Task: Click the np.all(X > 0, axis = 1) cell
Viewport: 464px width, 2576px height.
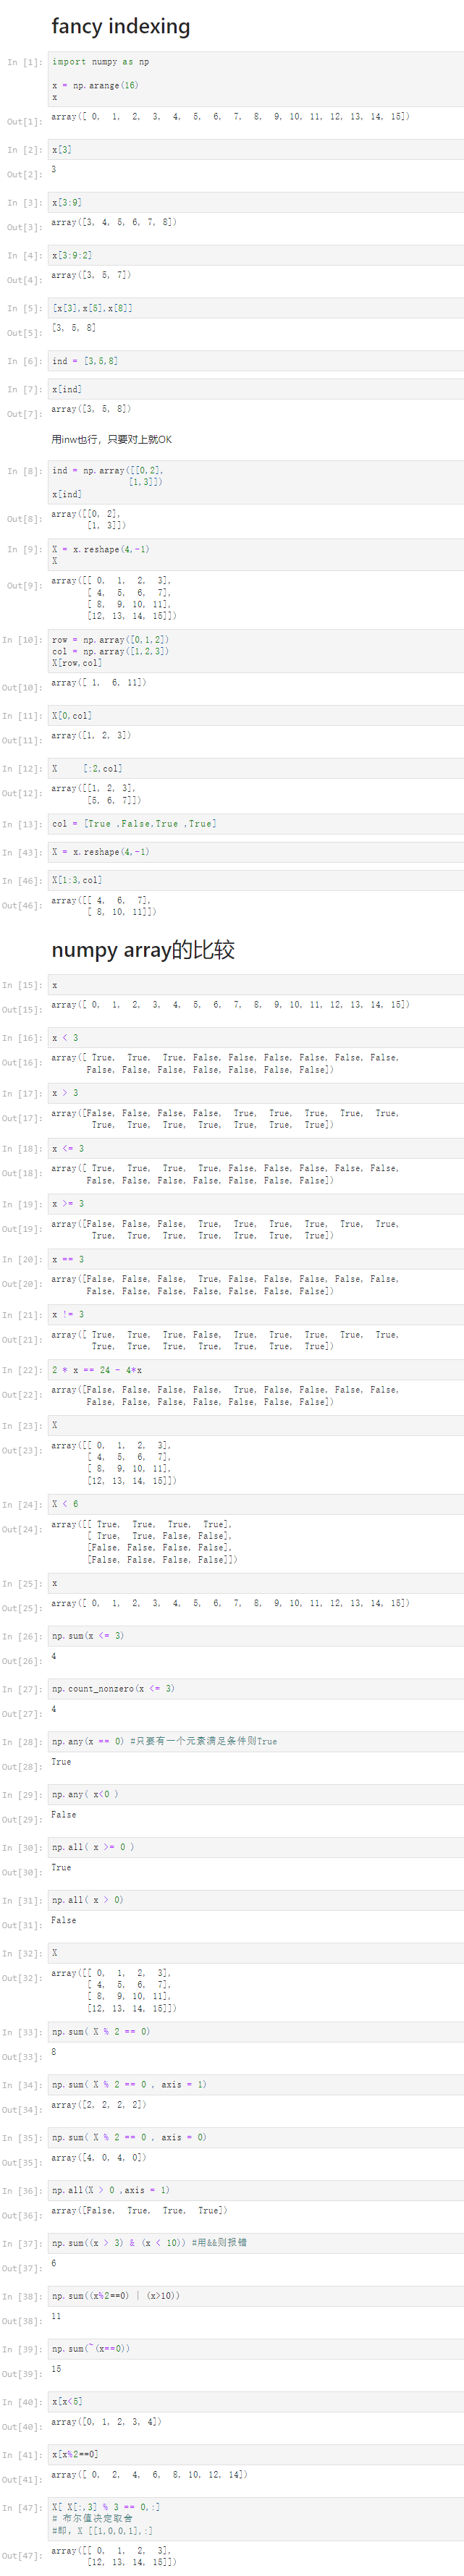Action: pos(255,2190)
